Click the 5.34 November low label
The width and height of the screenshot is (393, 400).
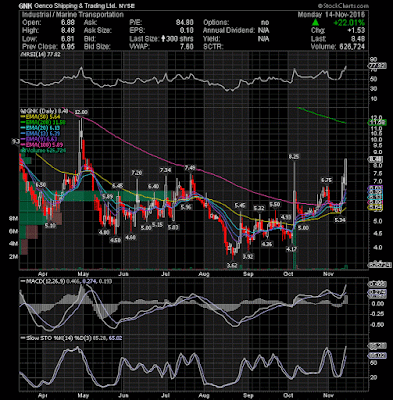click(340, 220)
